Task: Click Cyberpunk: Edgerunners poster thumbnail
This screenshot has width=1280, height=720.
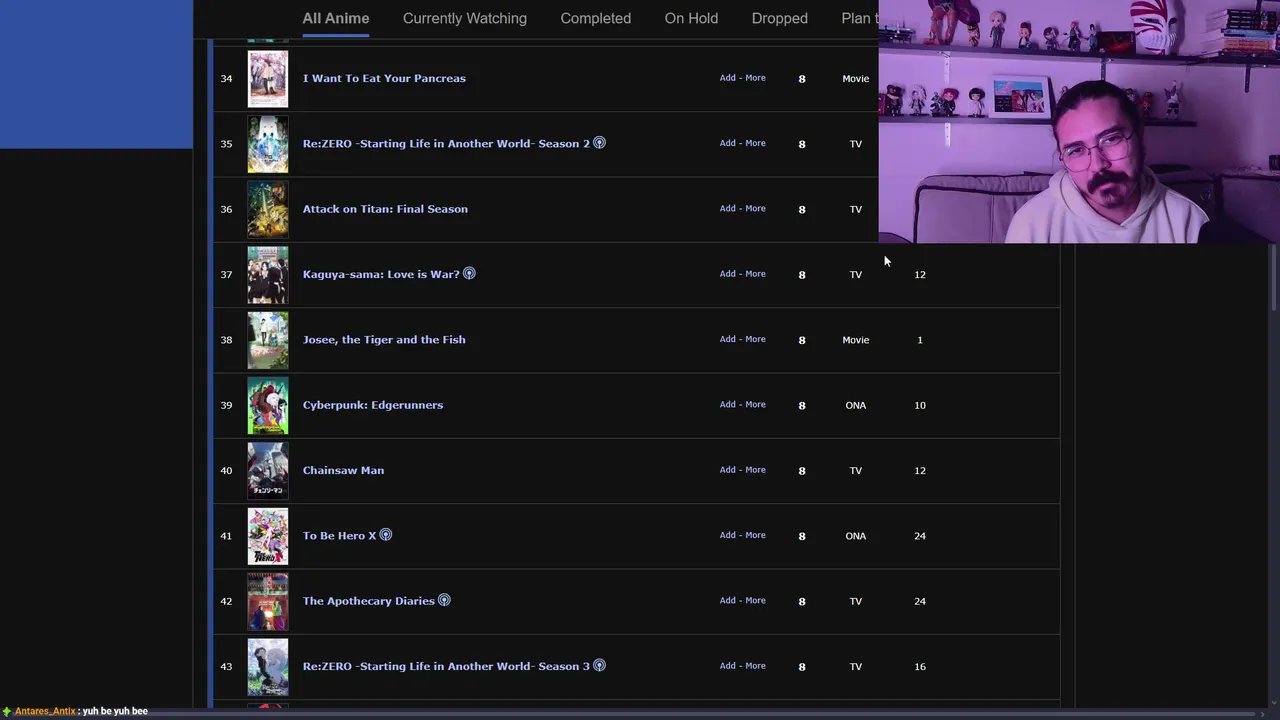Action: [268, 405]
